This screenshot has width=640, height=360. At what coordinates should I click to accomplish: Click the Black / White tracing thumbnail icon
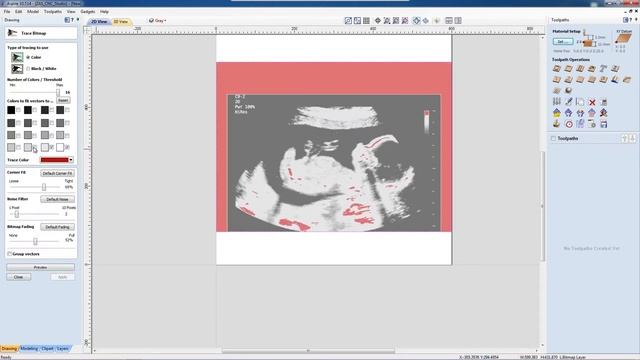click(17, 69)
